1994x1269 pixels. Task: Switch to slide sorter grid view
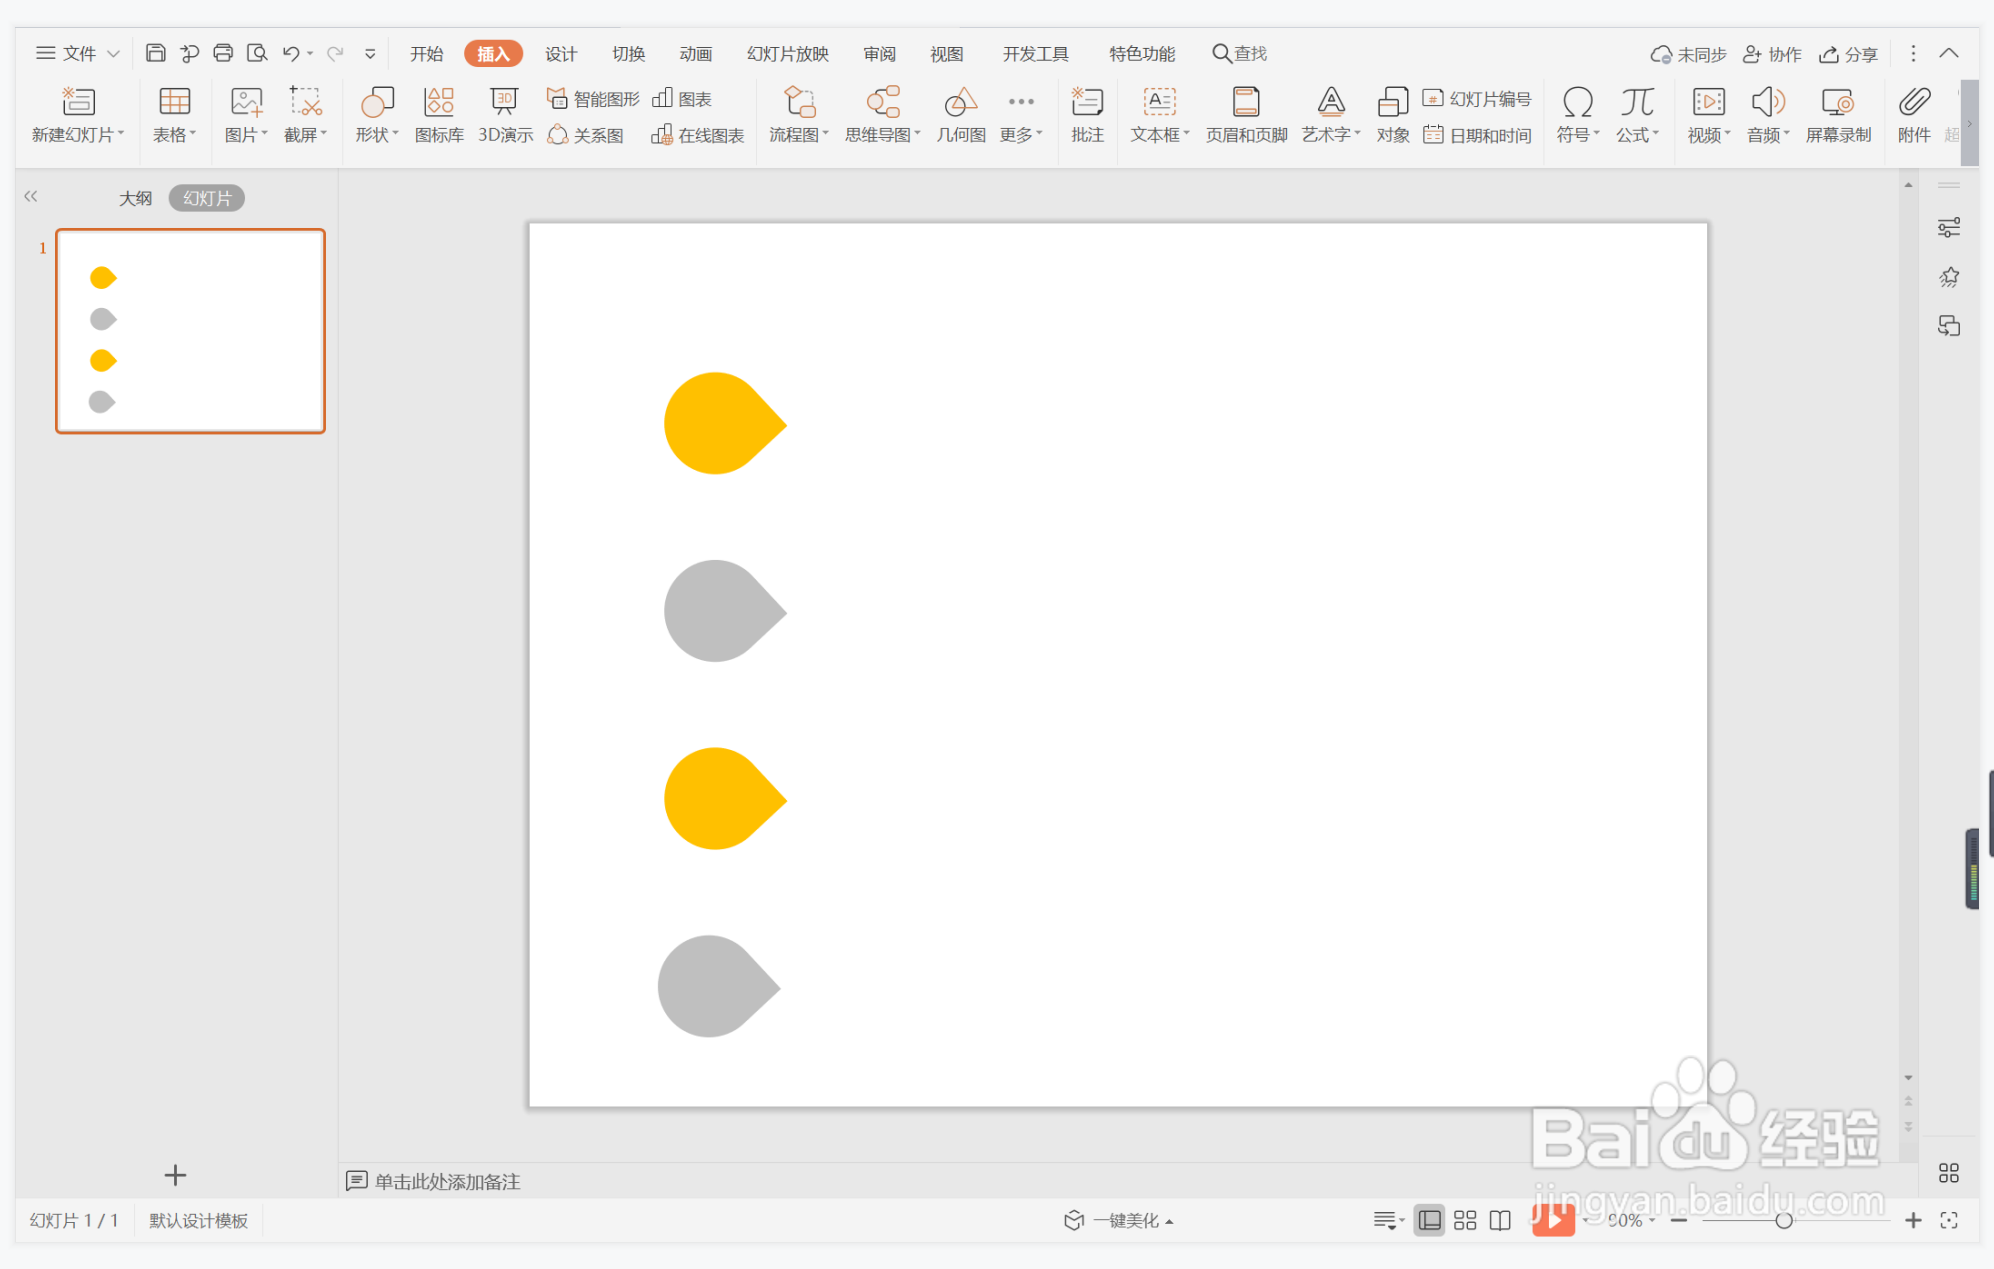click(x=1465, y=1220)
